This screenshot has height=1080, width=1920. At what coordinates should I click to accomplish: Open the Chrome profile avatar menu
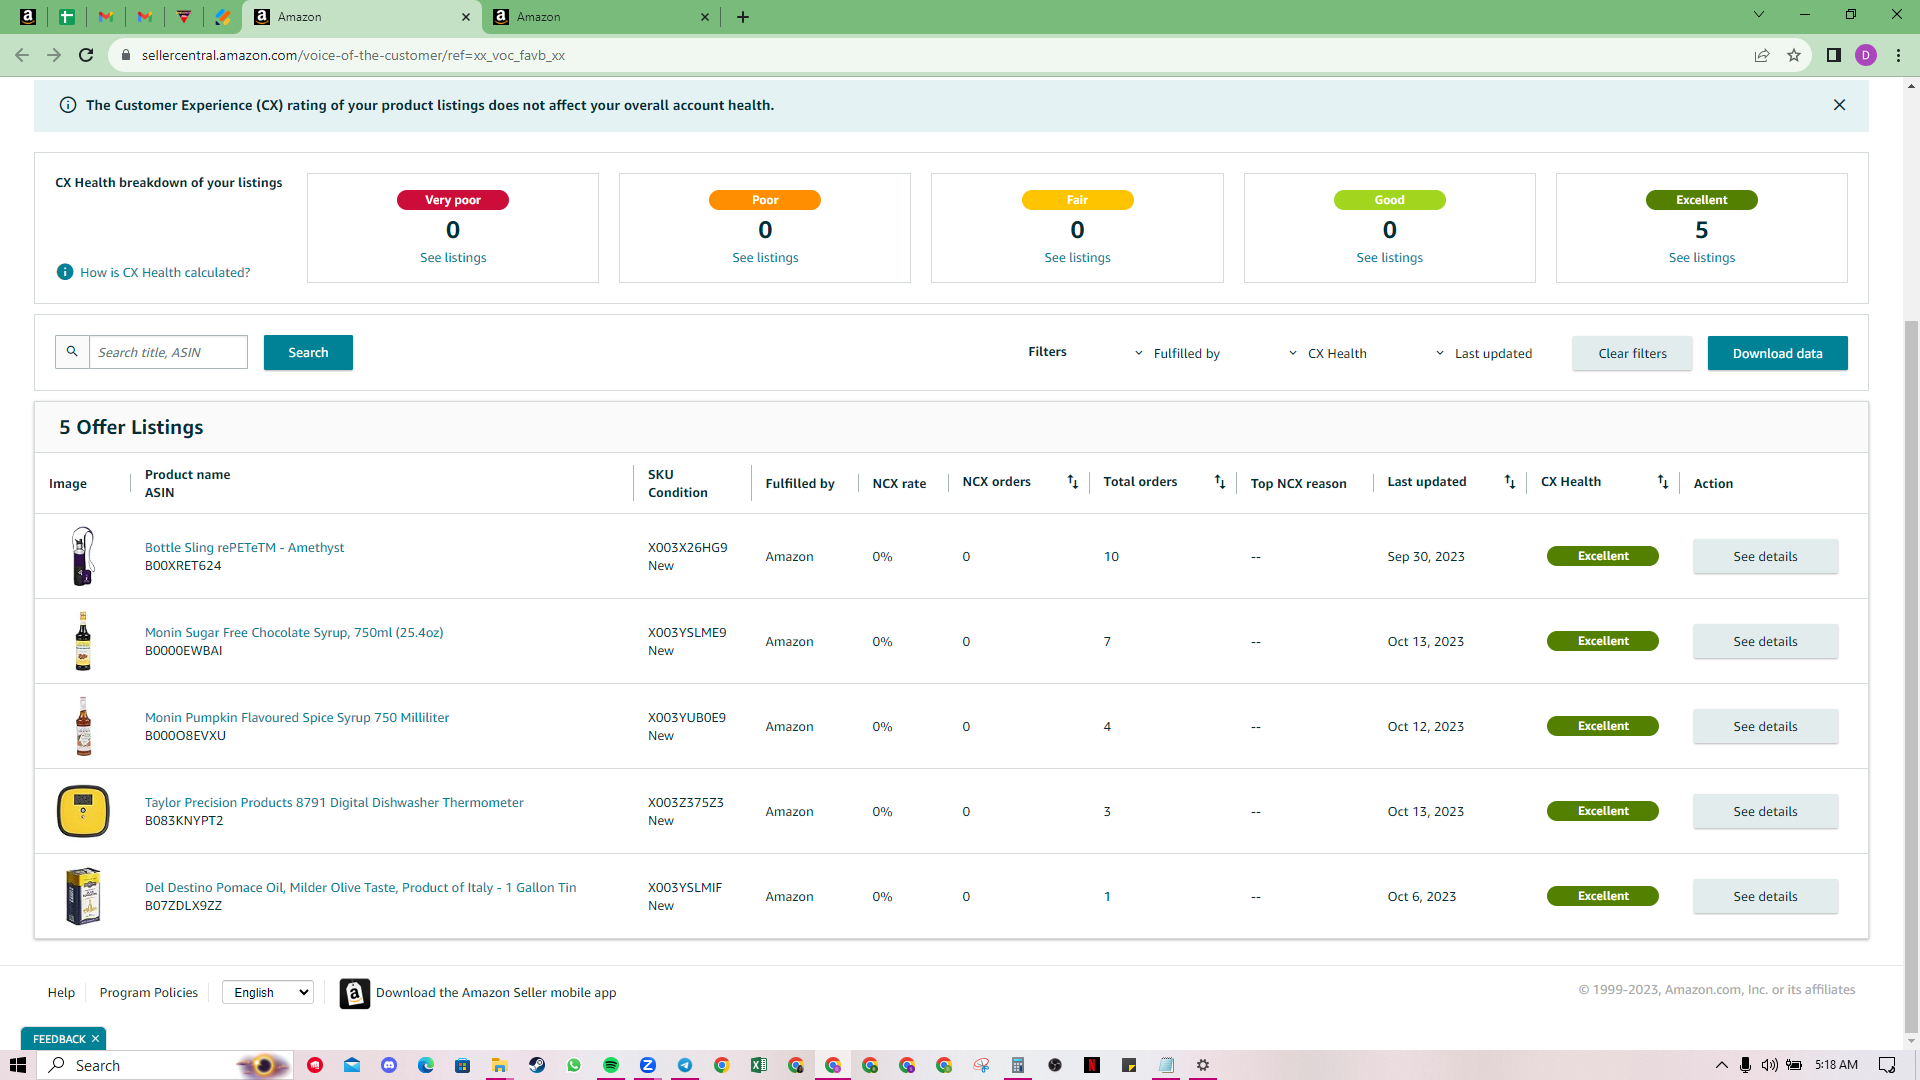(x=1866, y=55)
